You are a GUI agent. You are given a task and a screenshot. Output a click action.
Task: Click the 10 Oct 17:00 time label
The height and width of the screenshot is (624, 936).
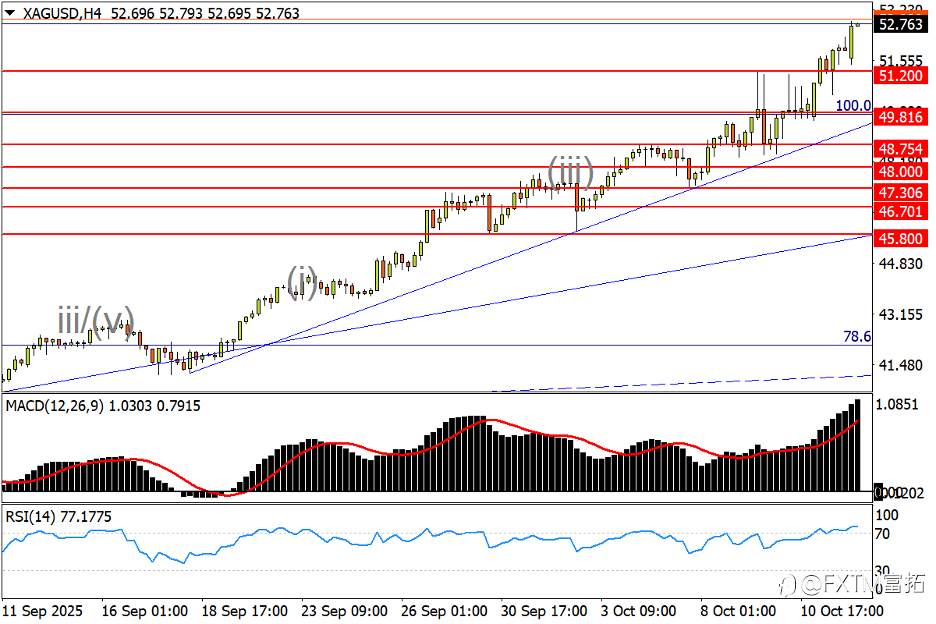click(842, 611)
